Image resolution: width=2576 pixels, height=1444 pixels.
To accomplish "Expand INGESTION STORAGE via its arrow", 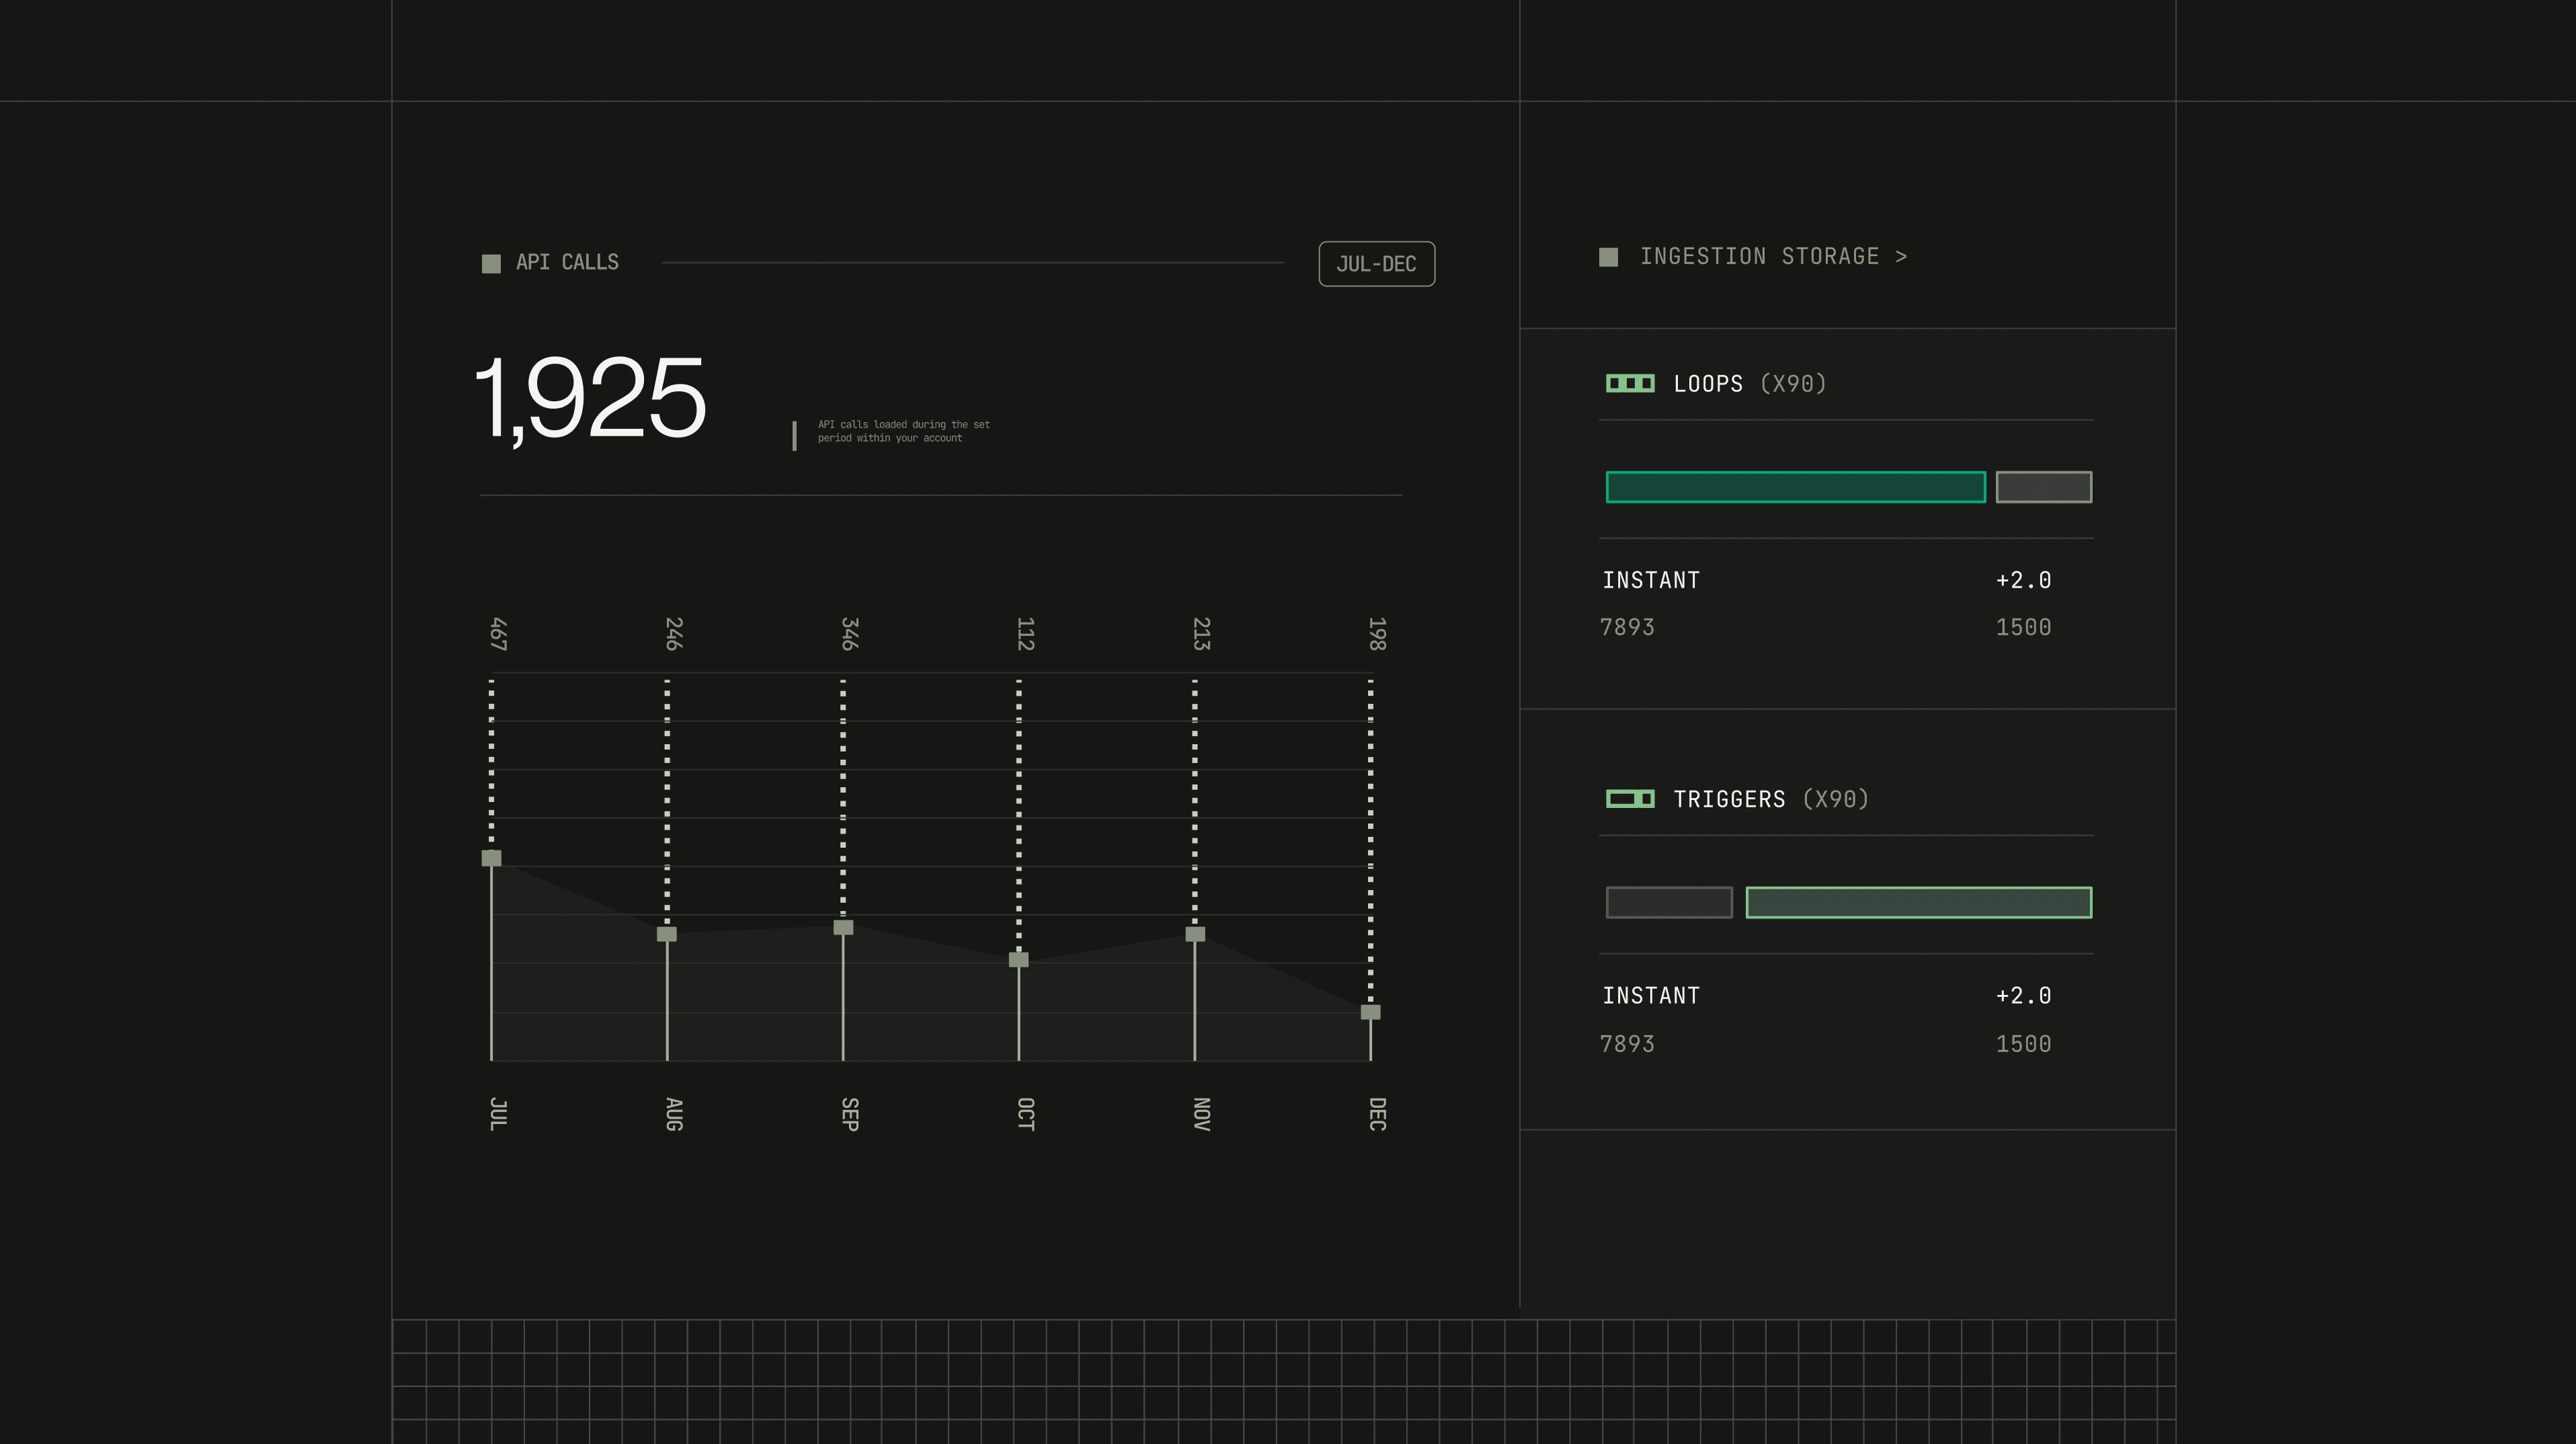I will click(x=1900, y=257).
